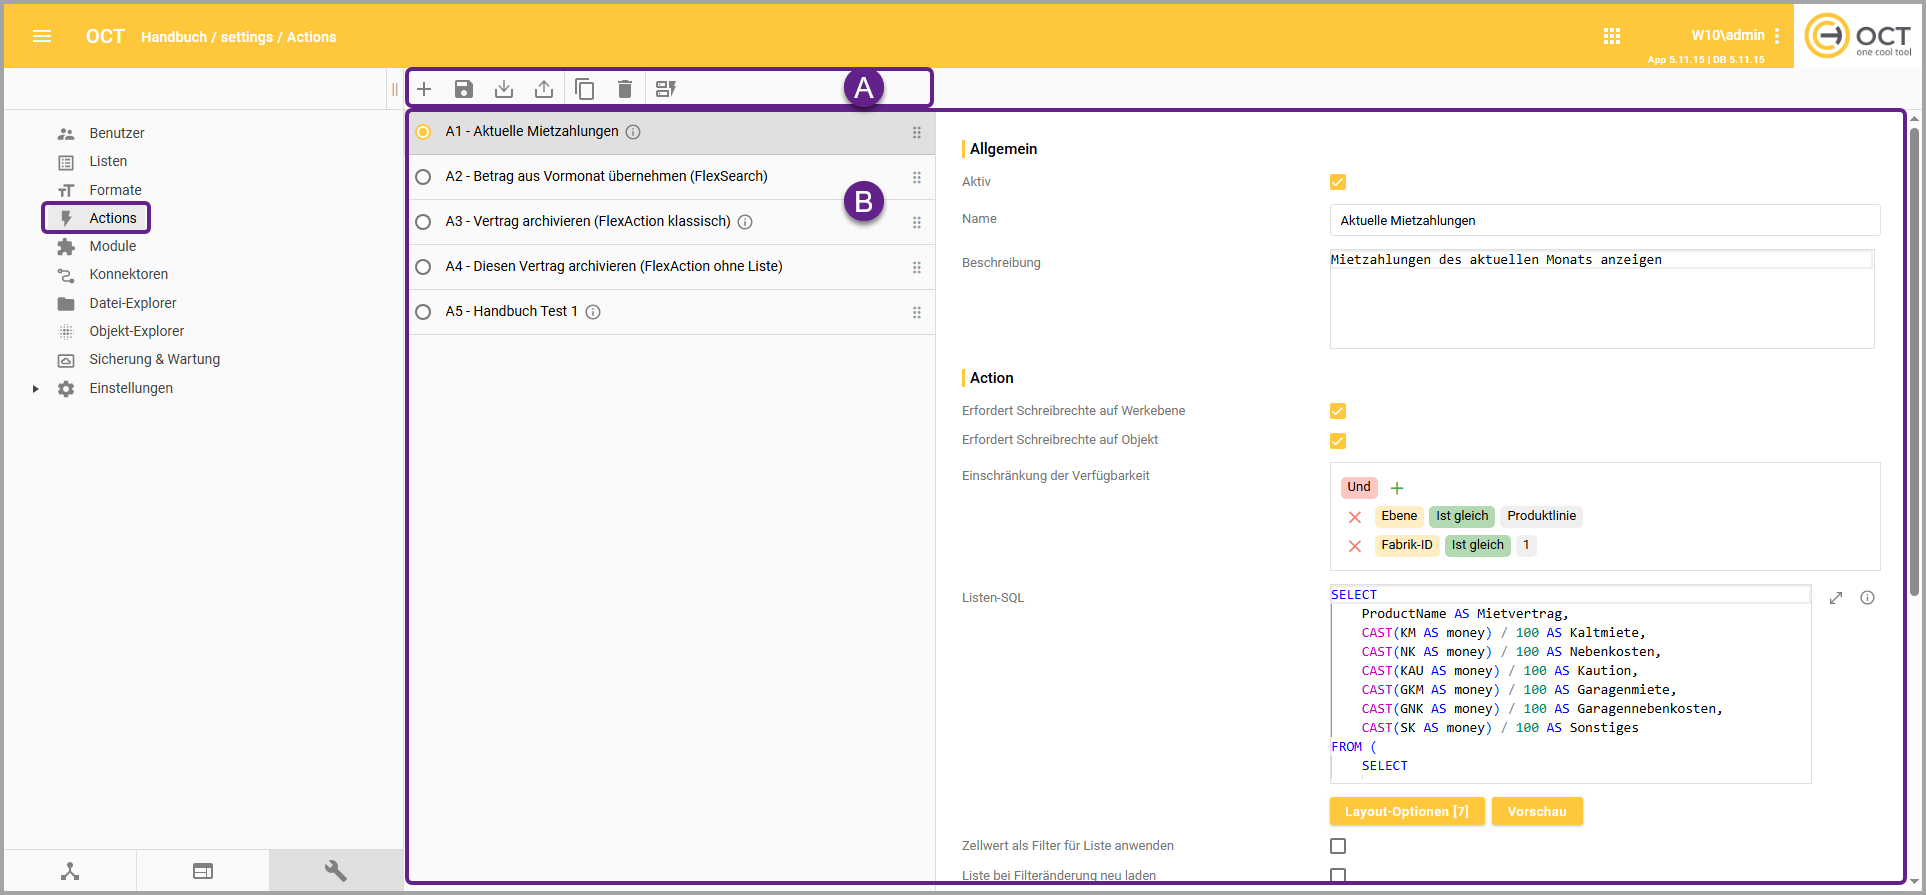Delete selected action with trash icon

click(625, 89)
